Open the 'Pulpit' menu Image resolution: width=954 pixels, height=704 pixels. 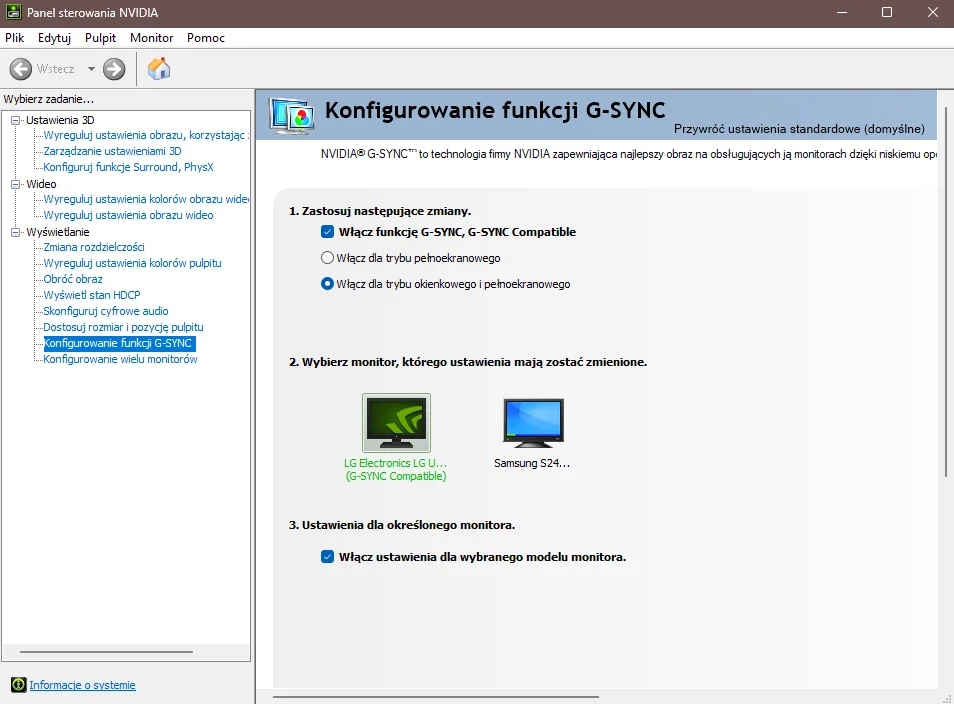click(100, 38)
